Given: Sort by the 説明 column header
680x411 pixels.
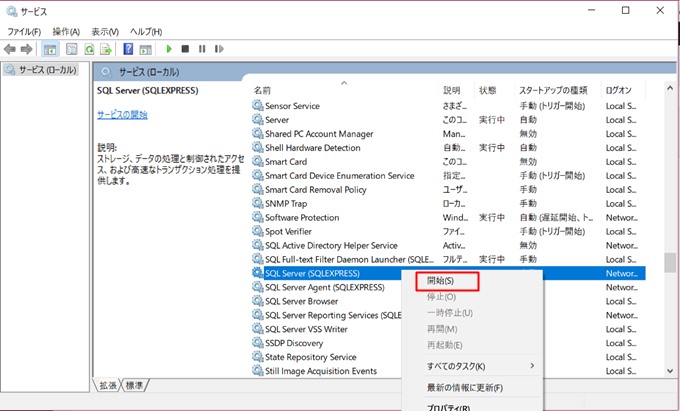Looking at the screenshot, I should 451,90.
